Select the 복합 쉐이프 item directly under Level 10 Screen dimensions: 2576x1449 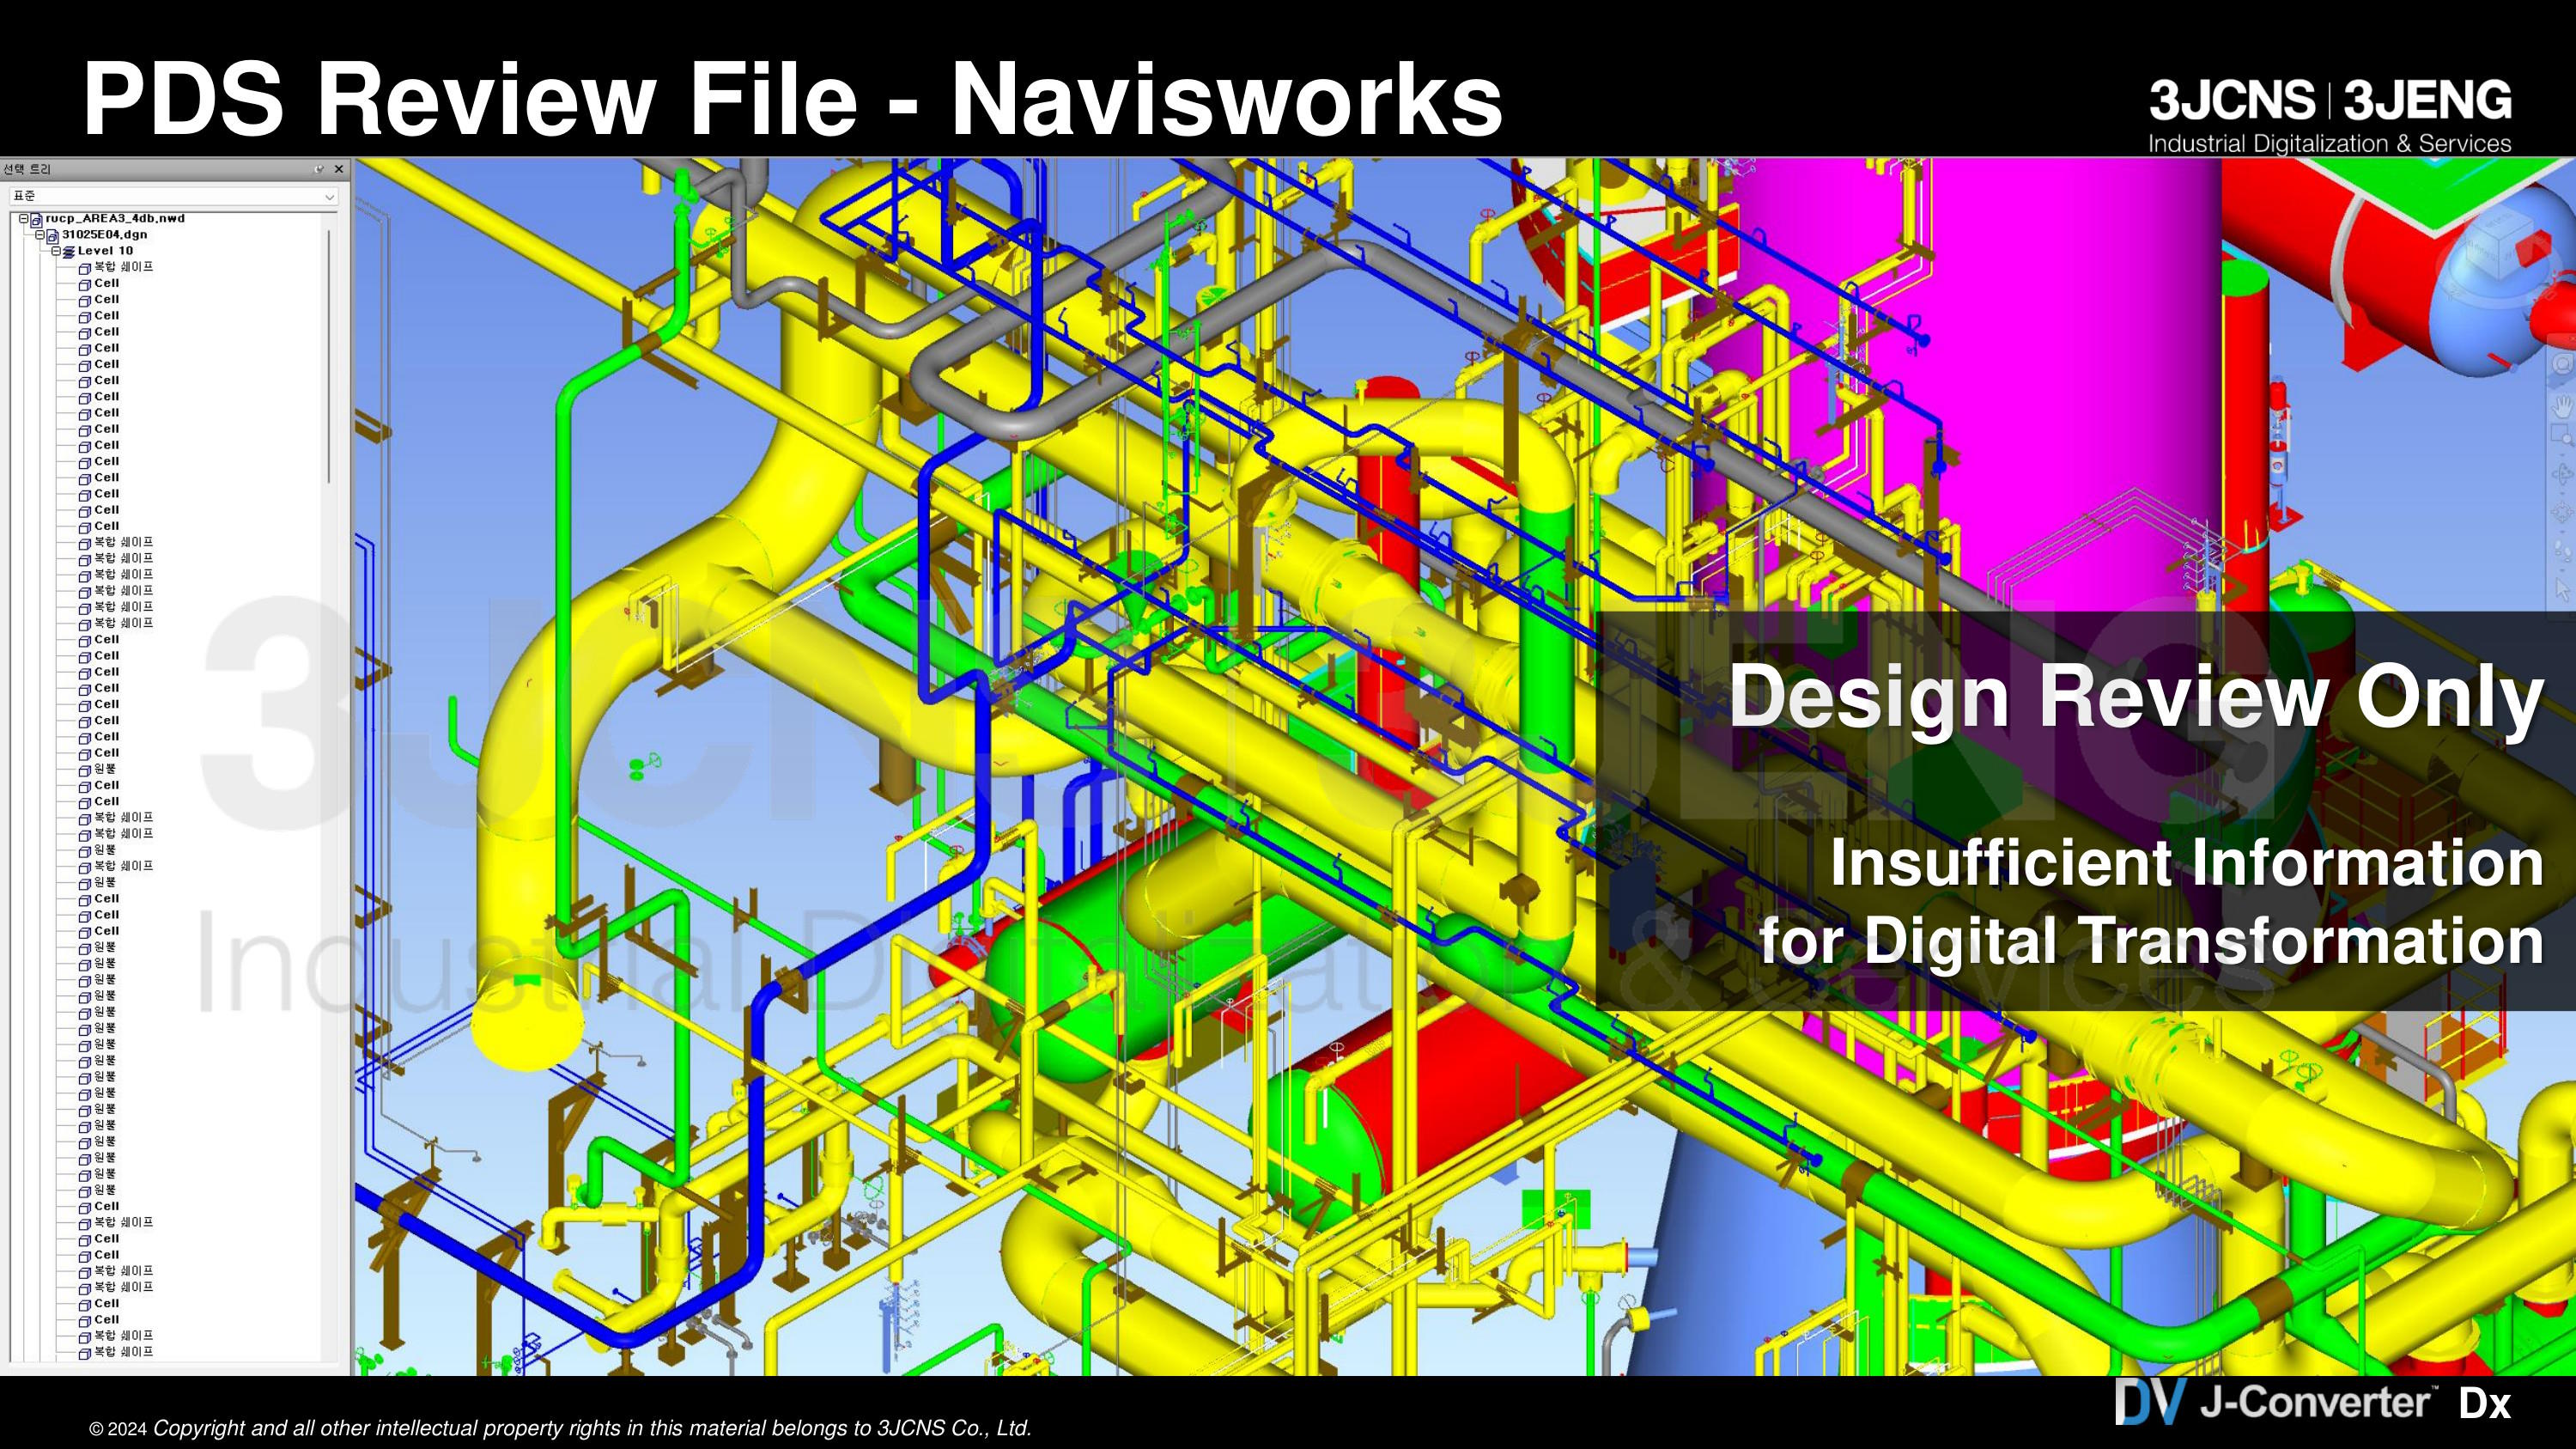[x=124, y=267]
